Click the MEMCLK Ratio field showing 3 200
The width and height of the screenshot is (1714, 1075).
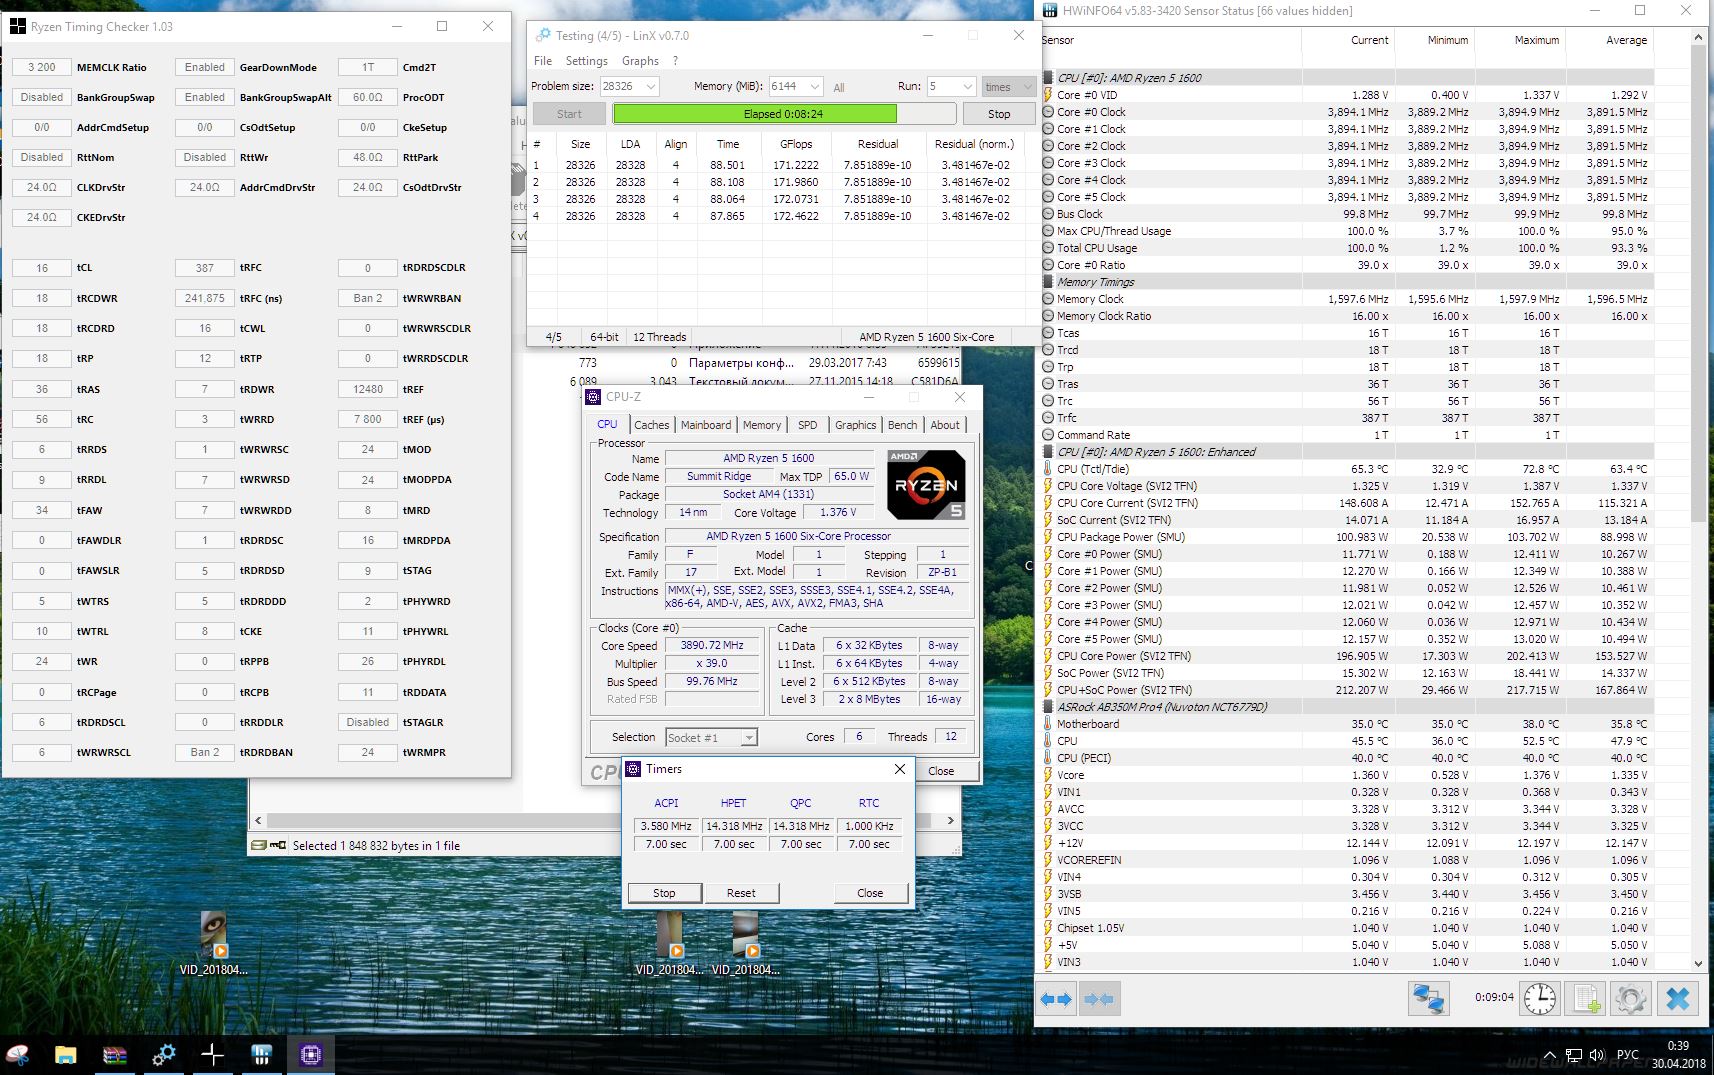tap(42, 67)
